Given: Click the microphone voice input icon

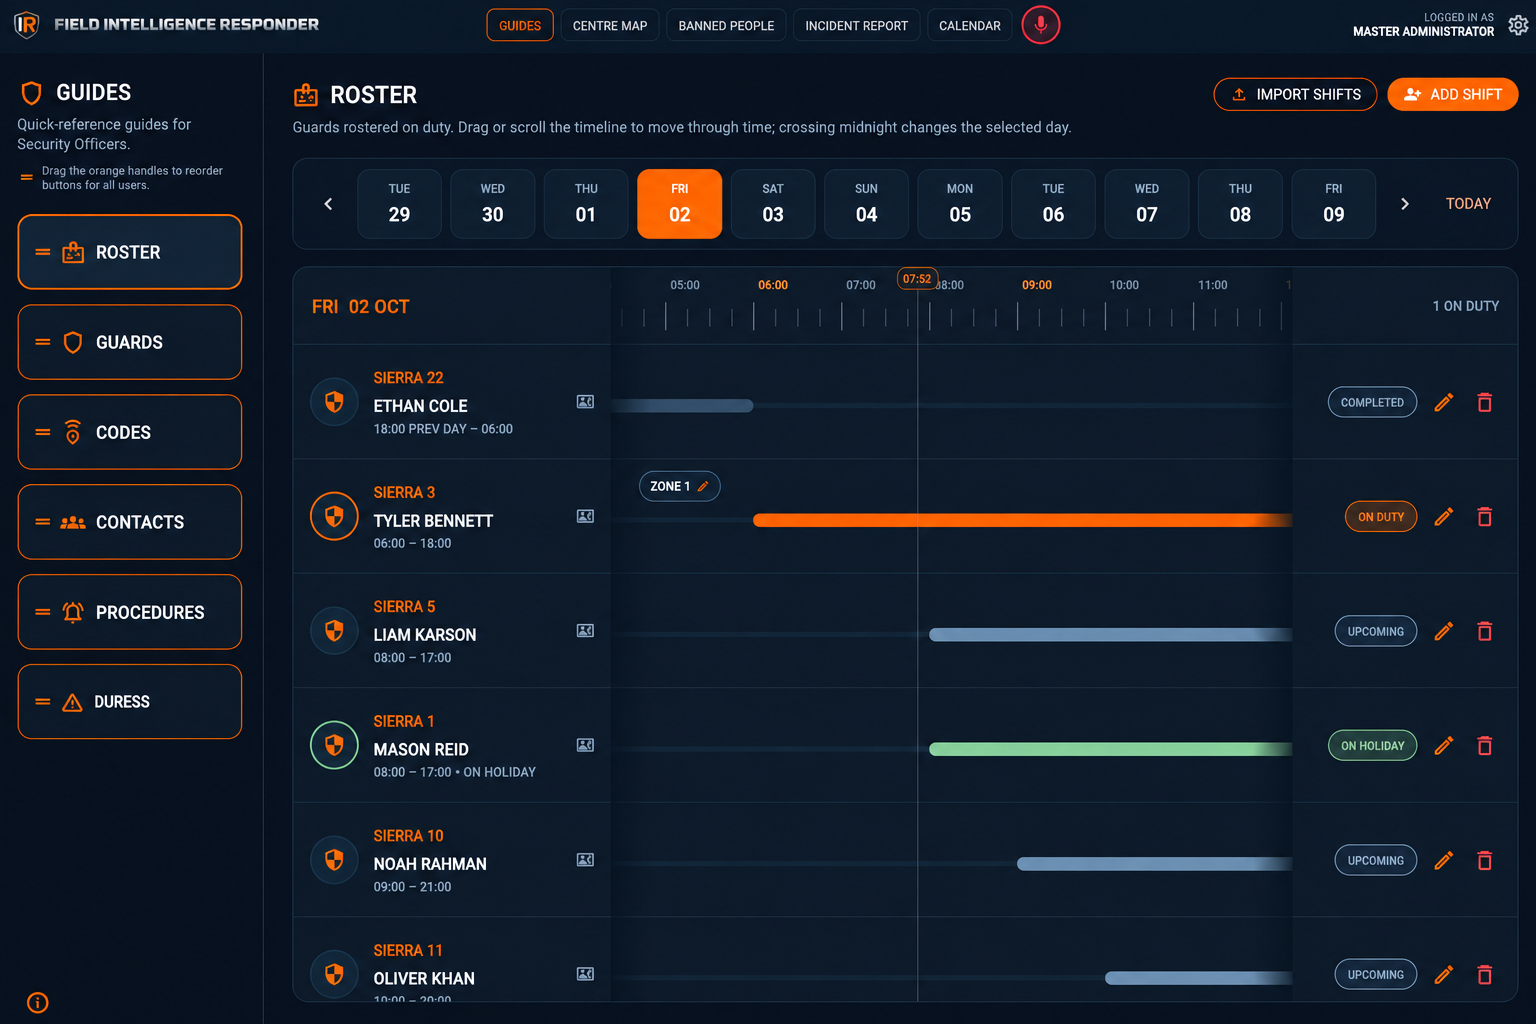Looking at the screenshot, I should [1040, 25].
